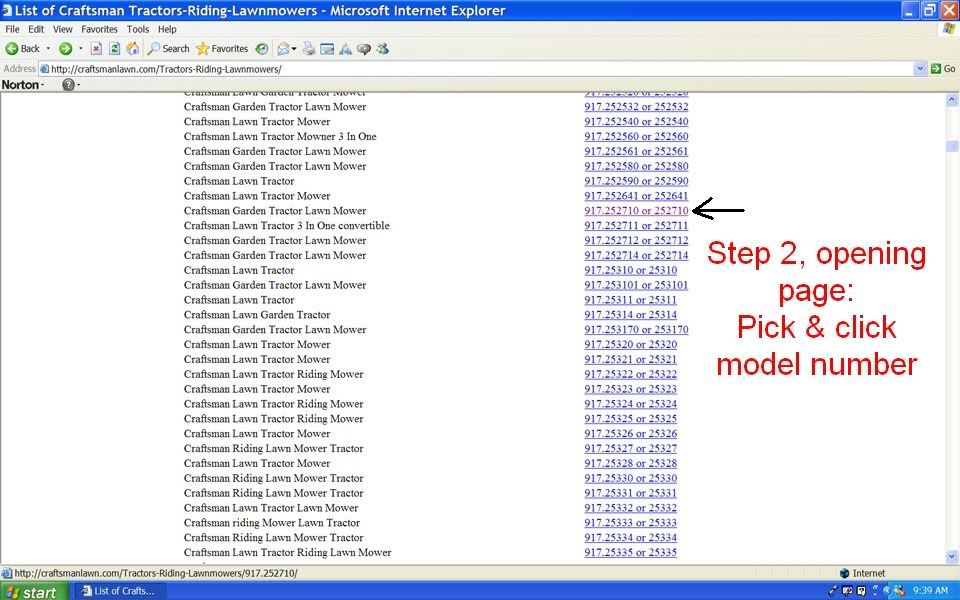The width and height of the screenshot is (960, 600).
Task: Open the Favorites pane from toolbar
Action: (222, 49)
